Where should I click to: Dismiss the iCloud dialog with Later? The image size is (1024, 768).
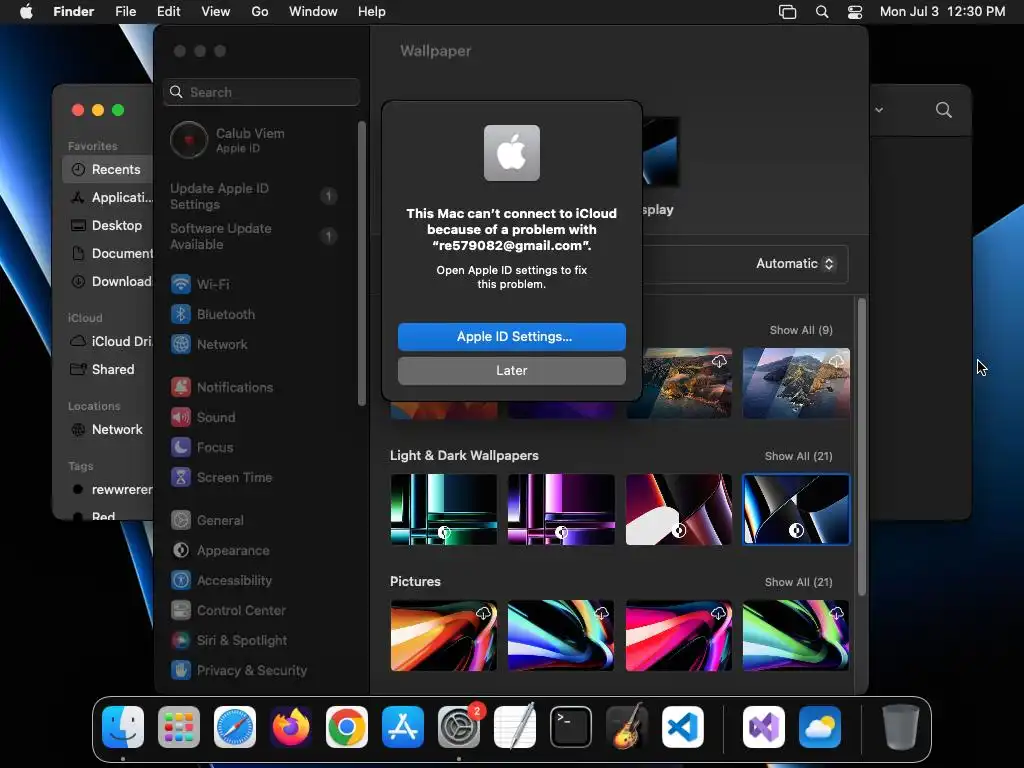point(511,370)
